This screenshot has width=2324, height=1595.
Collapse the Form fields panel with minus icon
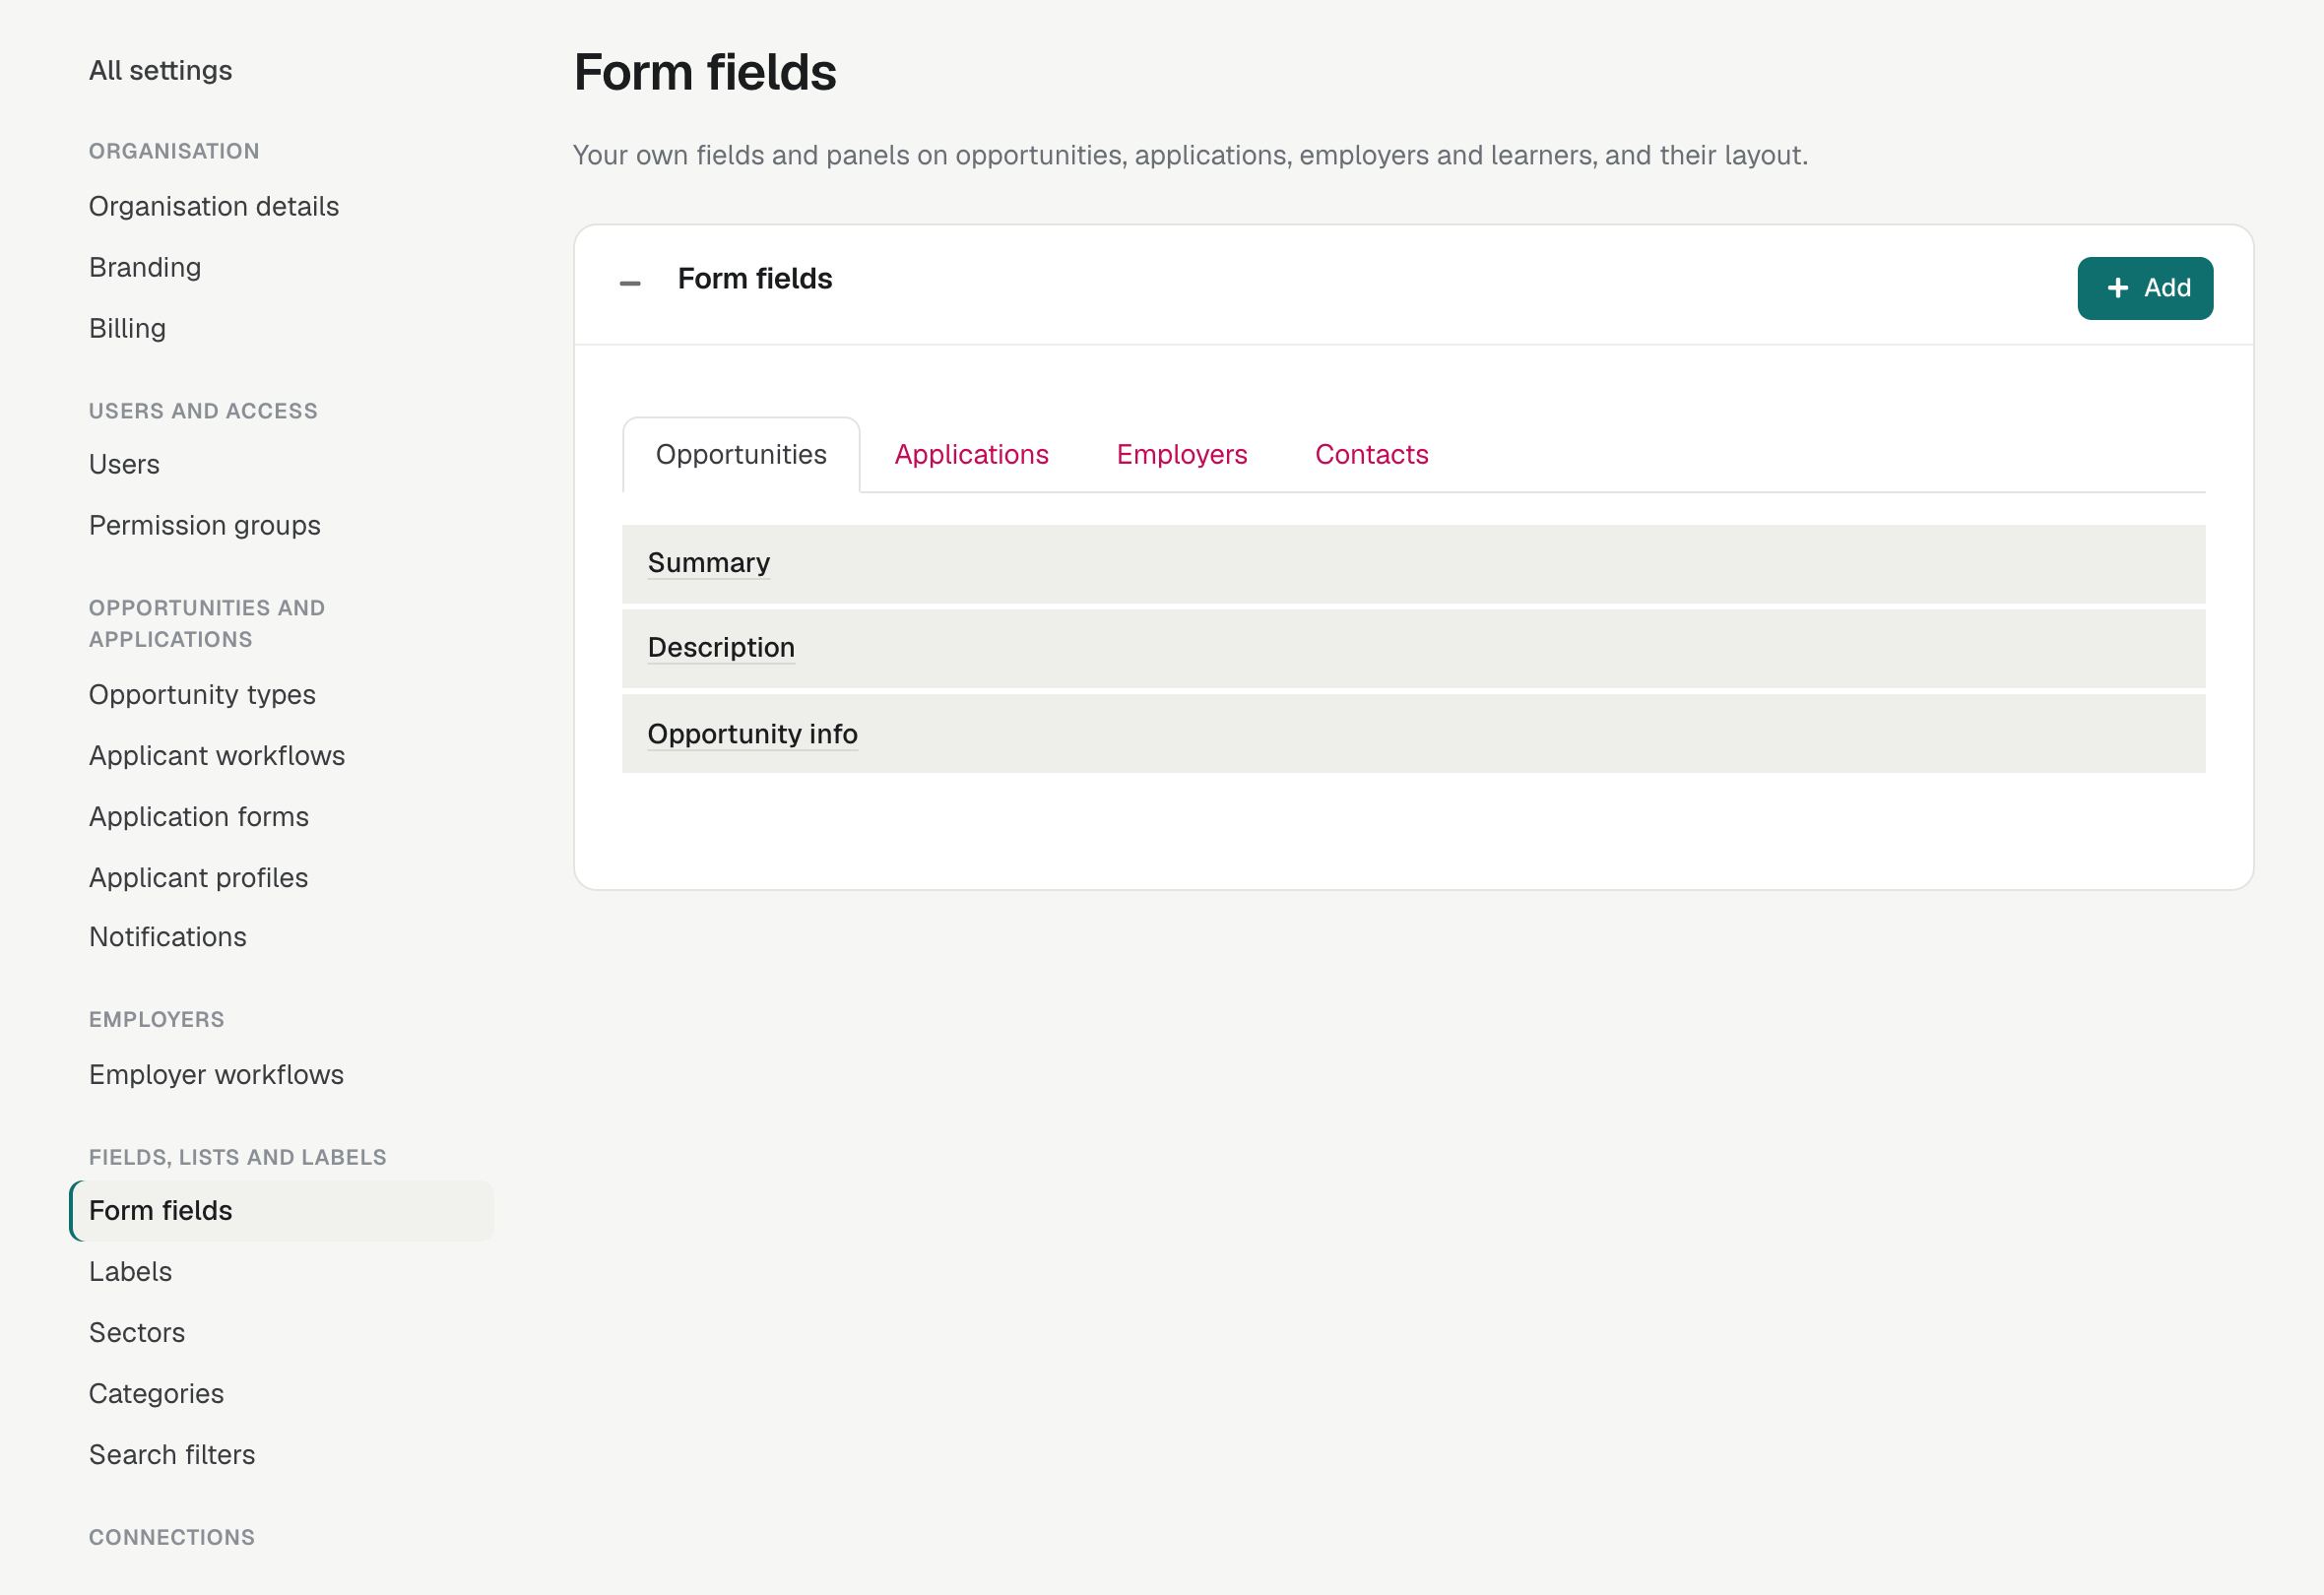pos(630,283)
